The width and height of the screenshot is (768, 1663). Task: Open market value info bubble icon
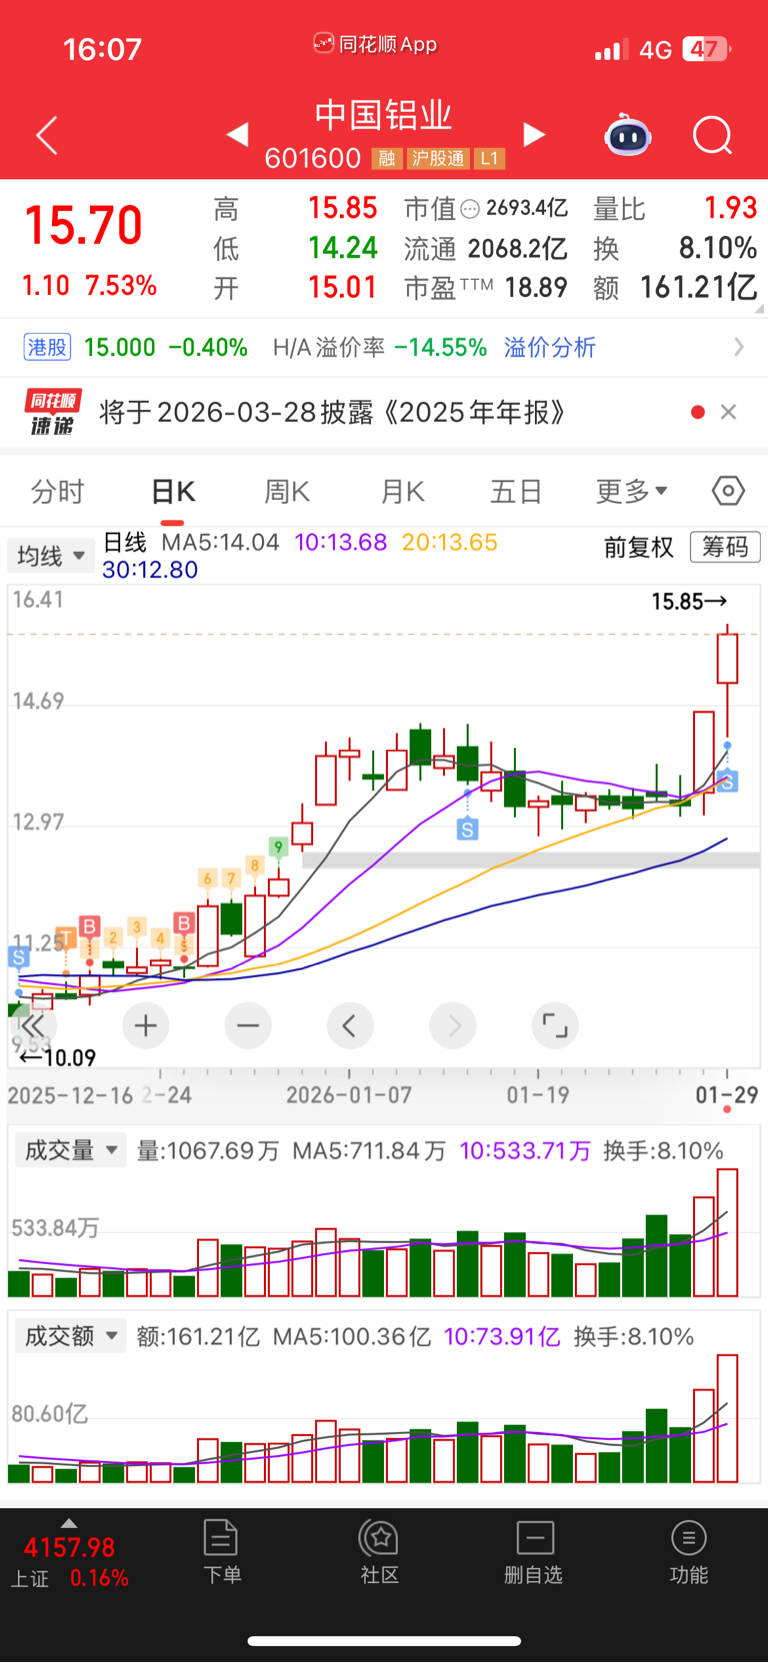tap(470, 209)
